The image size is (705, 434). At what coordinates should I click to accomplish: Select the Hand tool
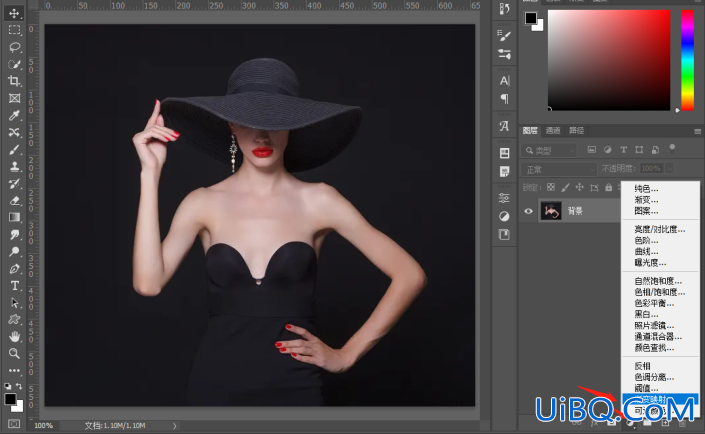[14, 336]
